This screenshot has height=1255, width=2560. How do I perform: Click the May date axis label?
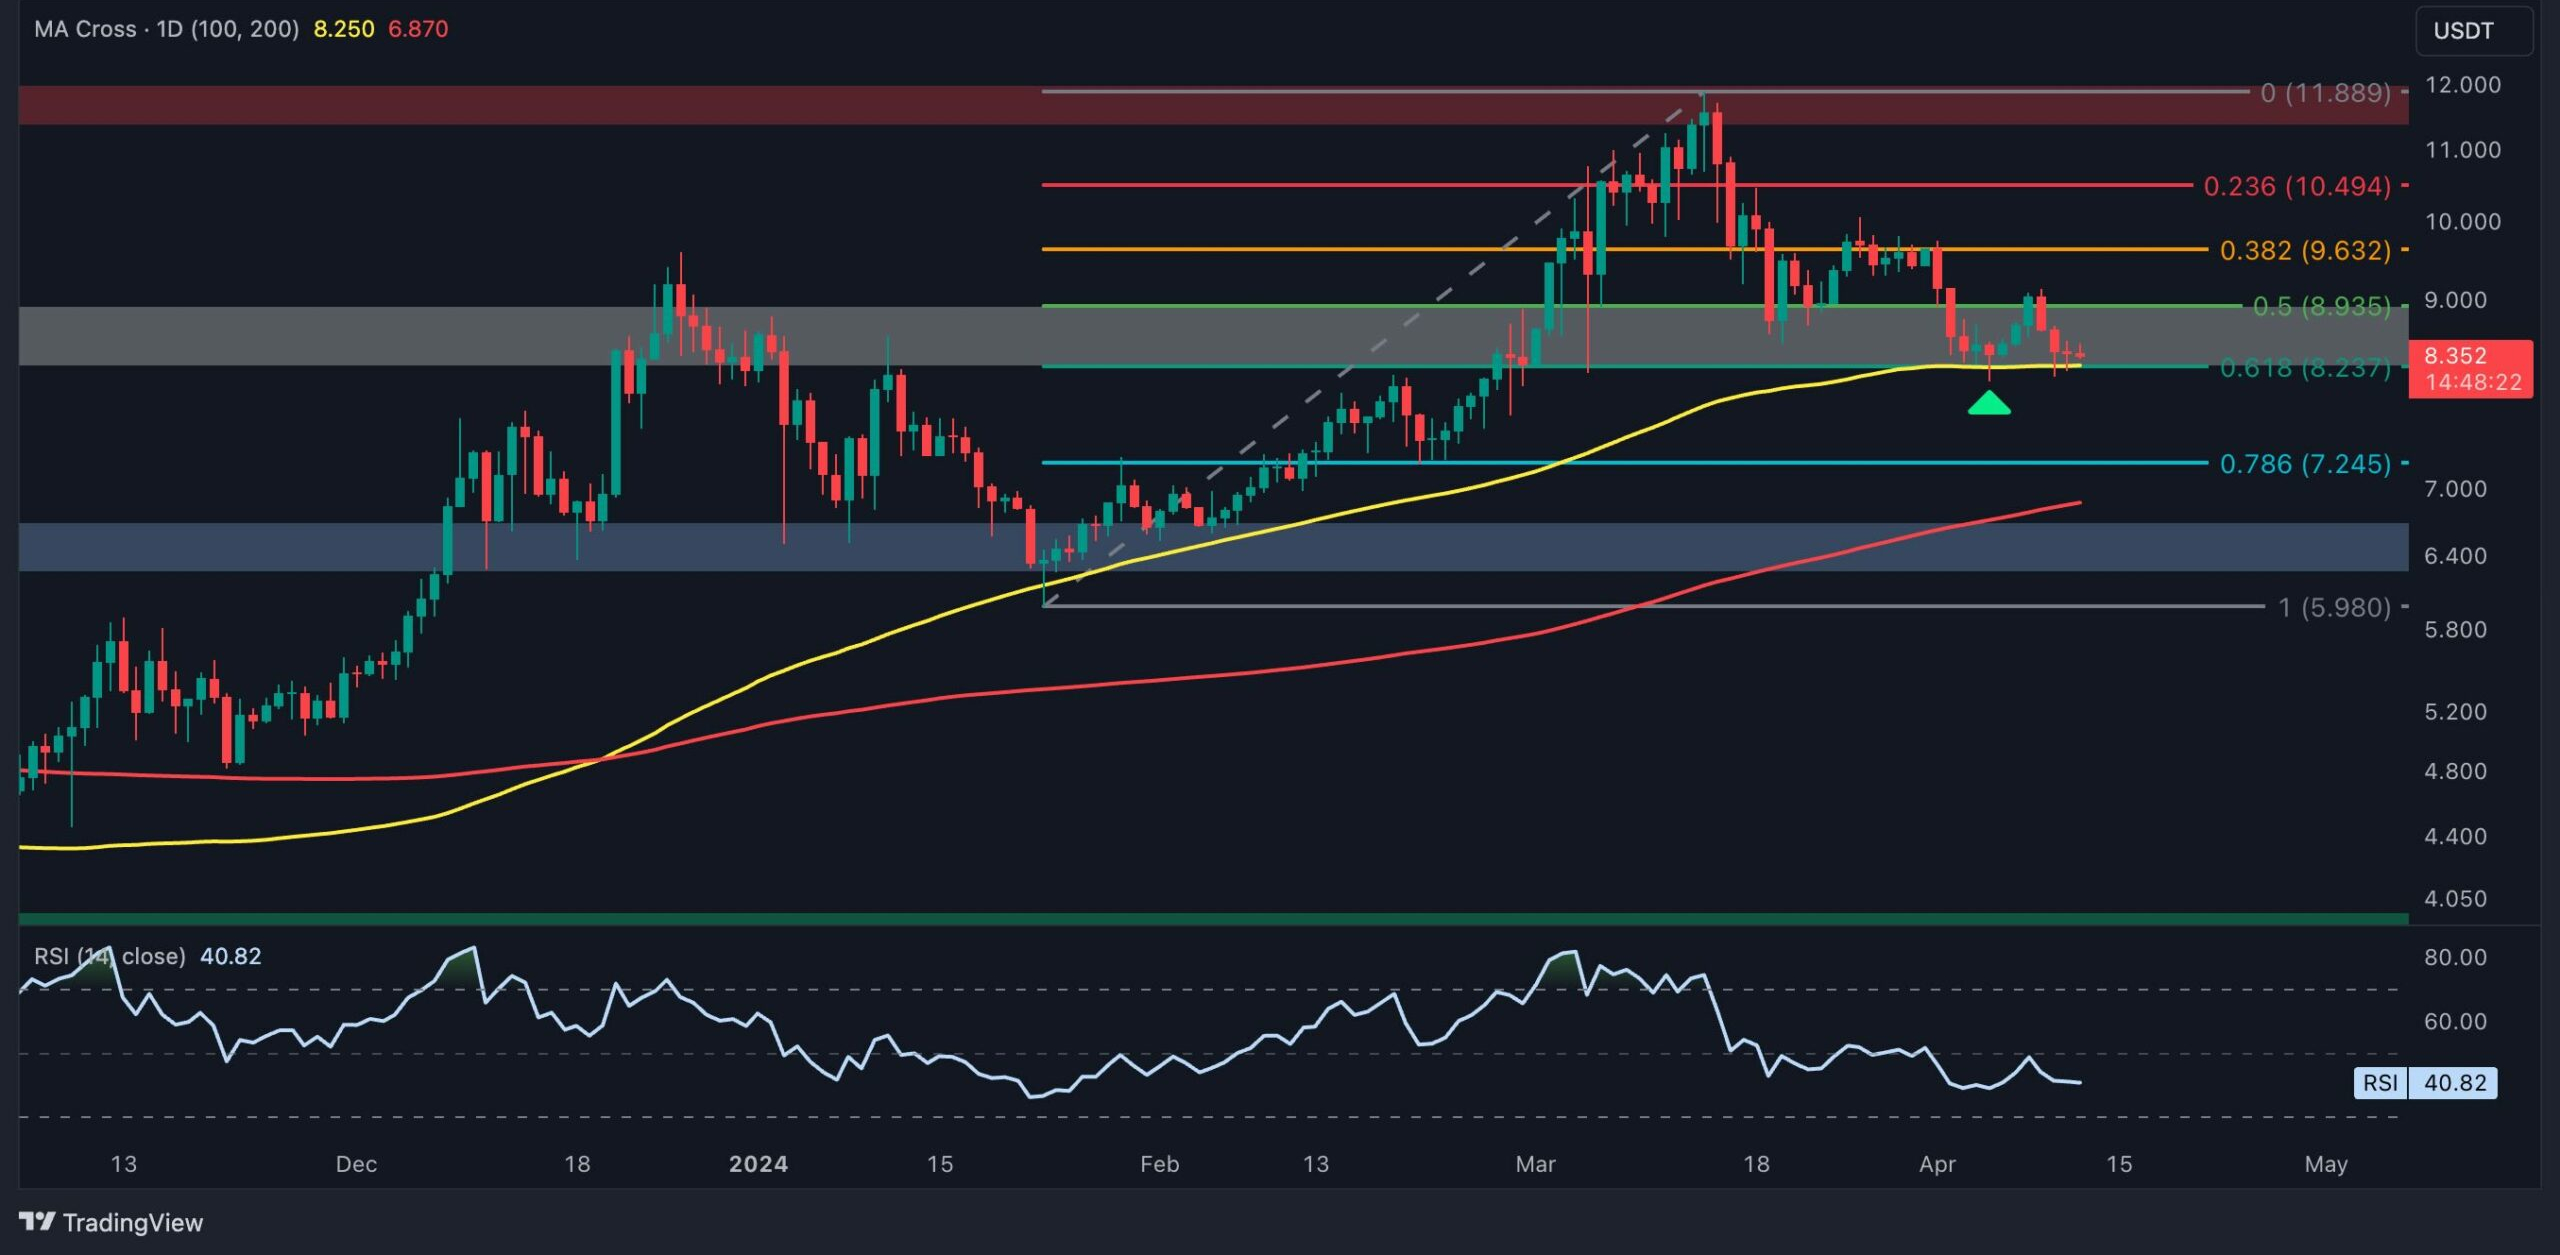click(2326, 1164)
